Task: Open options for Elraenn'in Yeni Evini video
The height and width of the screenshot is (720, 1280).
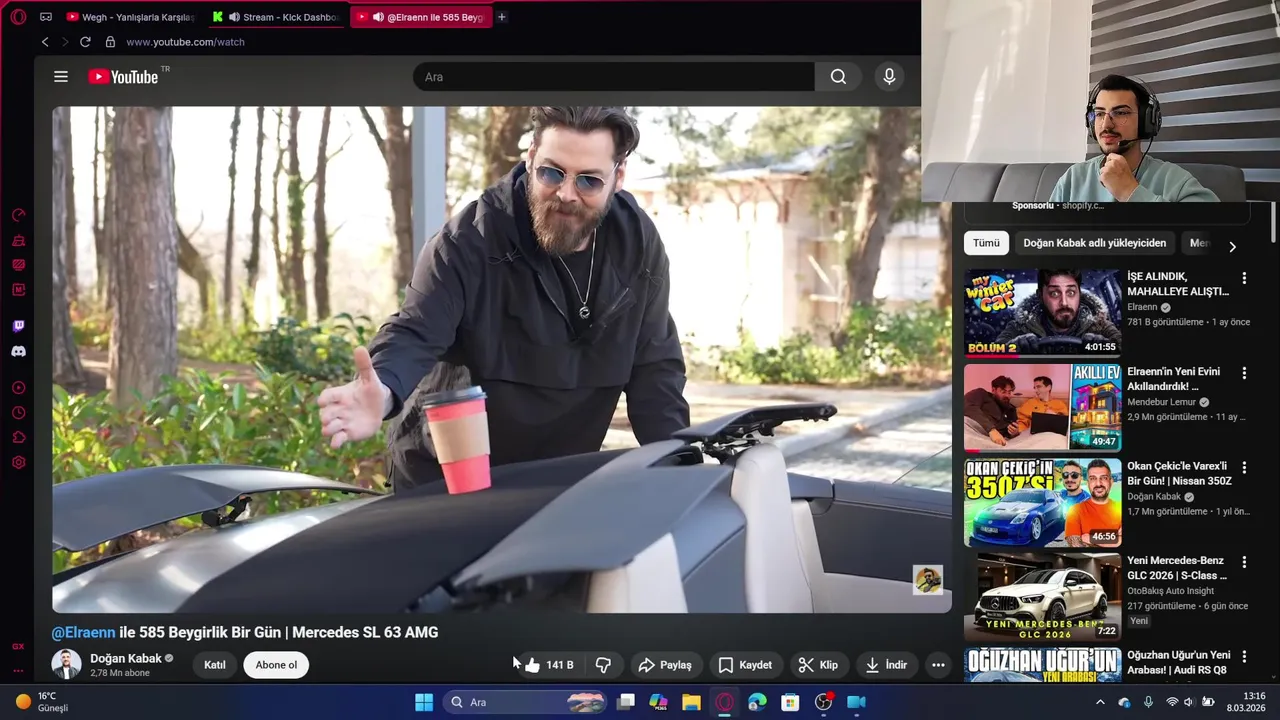Action: (x=1244, y=373)
